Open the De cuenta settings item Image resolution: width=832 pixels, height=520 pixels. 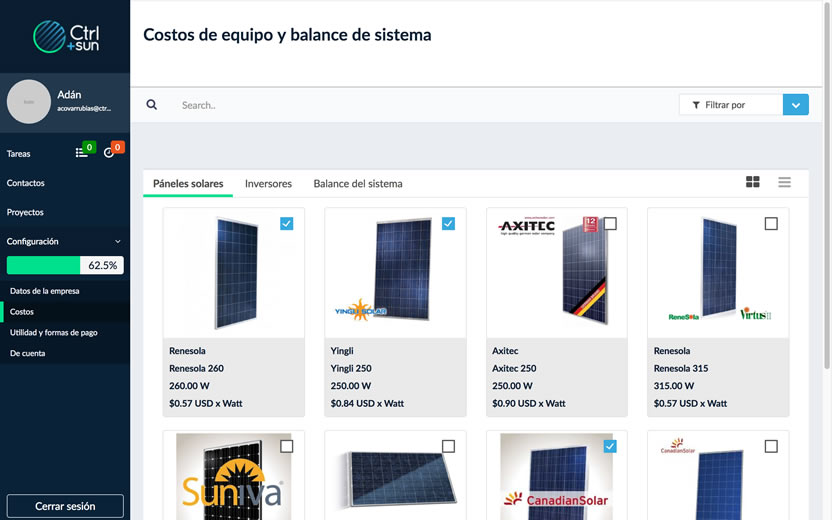[x=27, y=353]
